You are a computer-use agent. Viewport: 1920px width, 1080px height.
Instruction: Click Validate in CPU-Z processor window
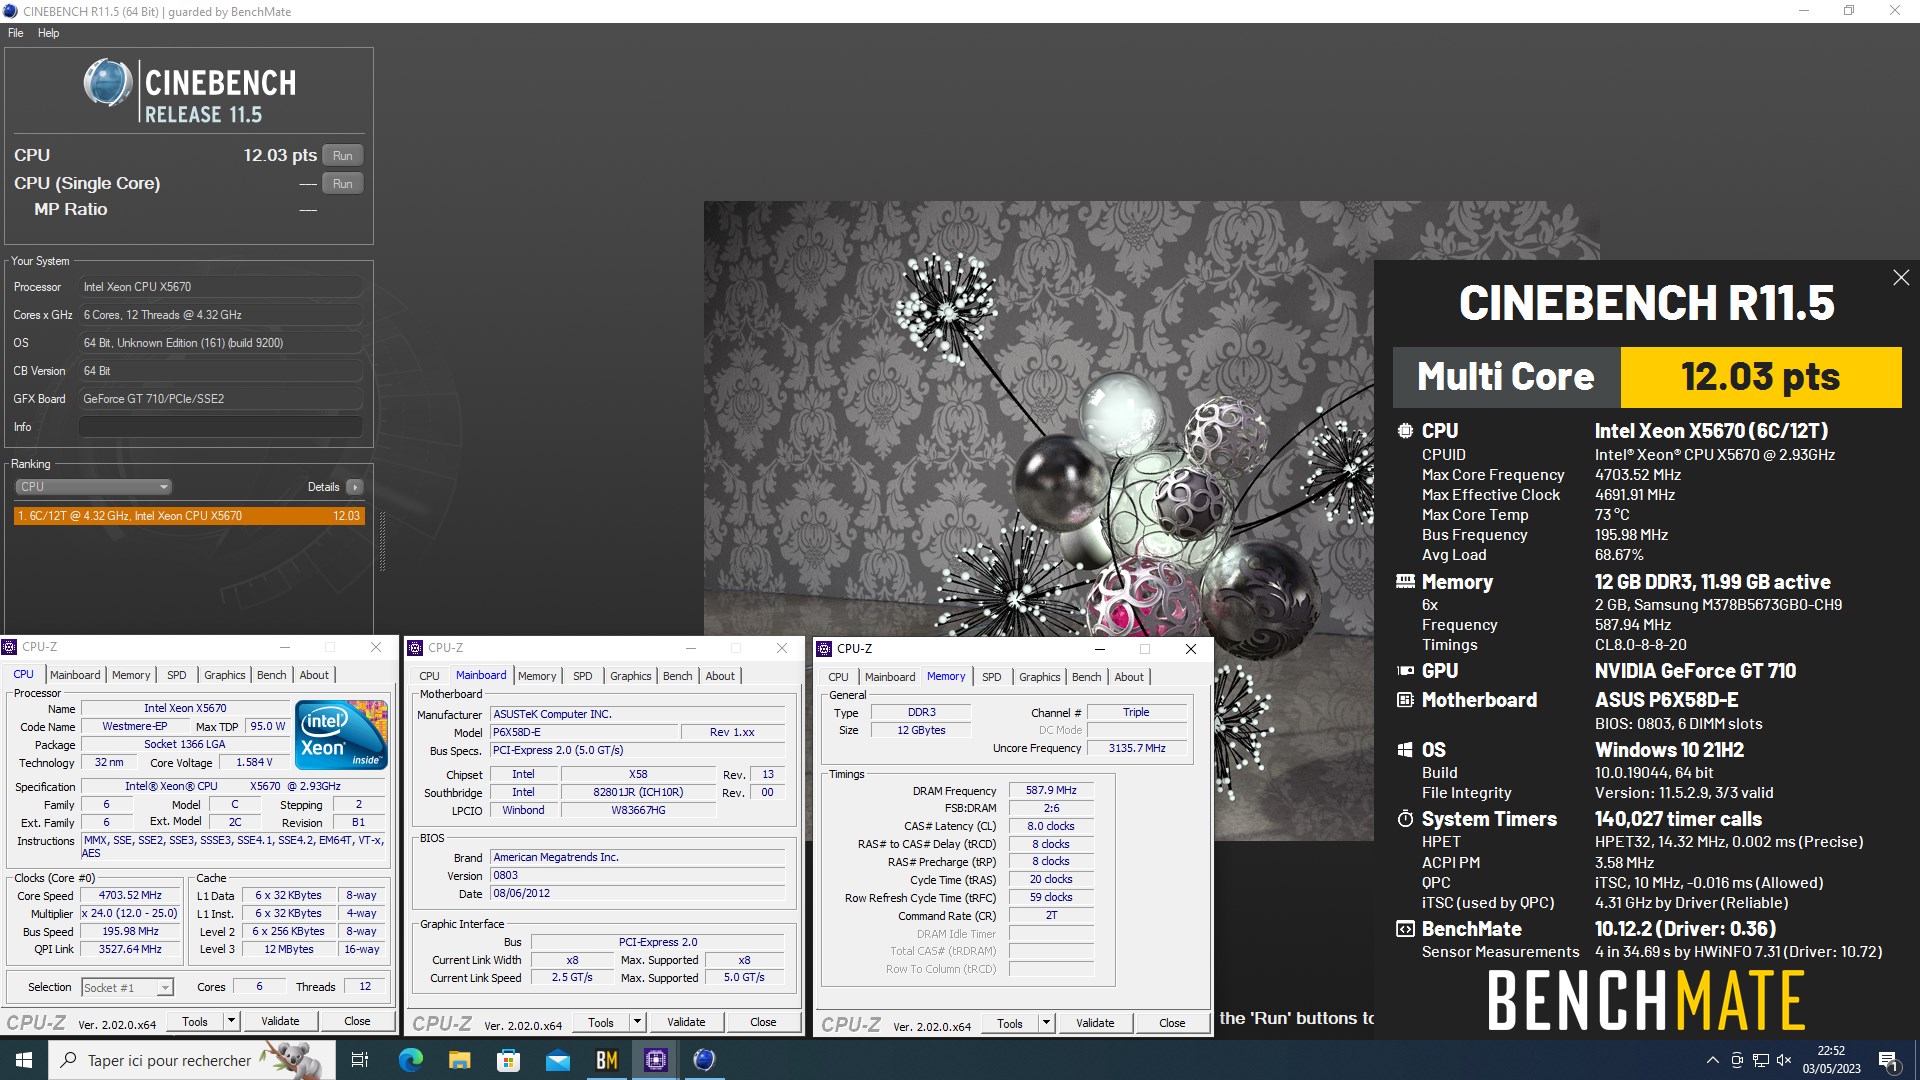[x=280, y=1021]
